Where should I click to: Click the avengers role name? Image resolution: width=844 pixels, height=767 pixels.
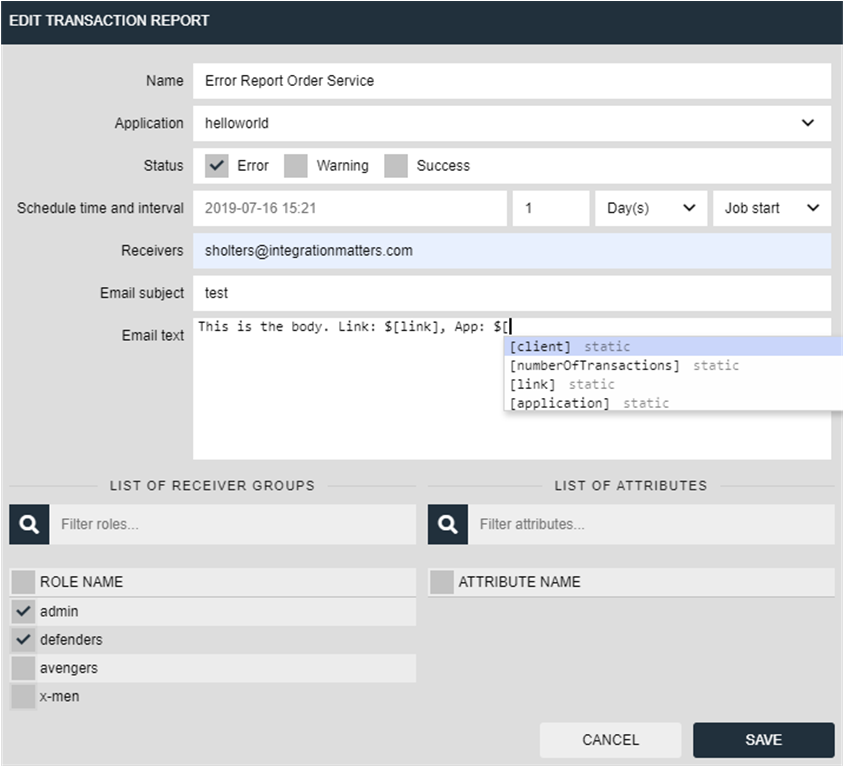pos(69,668)
